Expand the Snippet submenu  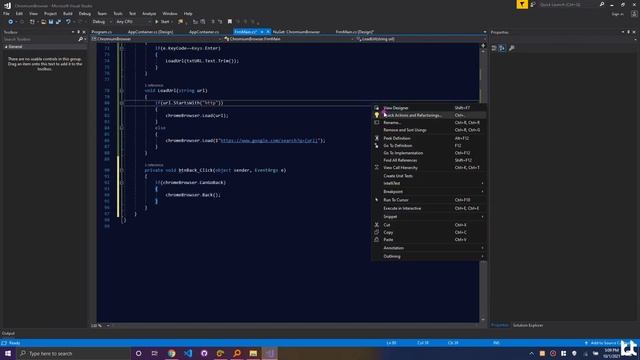pyautogui.click(x=428, y=217)
